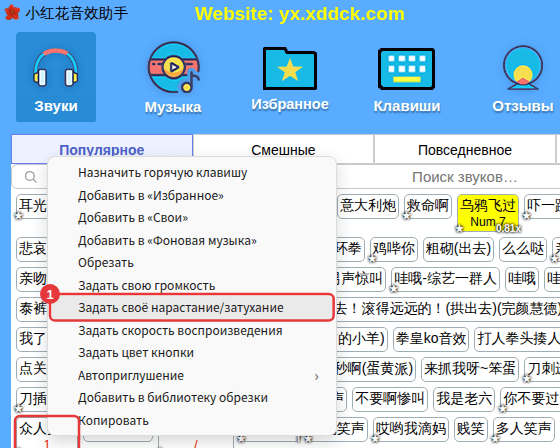This screenshot has height=448, width=560.
Task: Open the Музыка disc icon section
Action: click(x=173, y=78)
